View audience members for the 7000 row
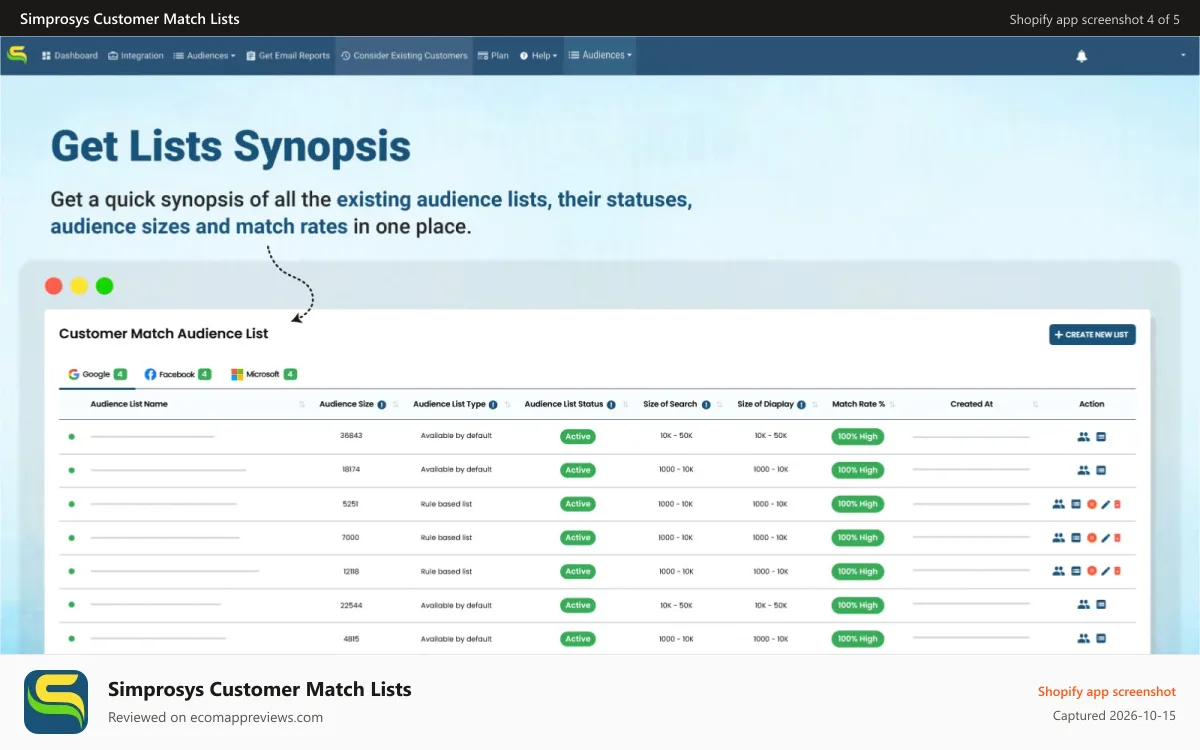 [x=1059, y=538]
